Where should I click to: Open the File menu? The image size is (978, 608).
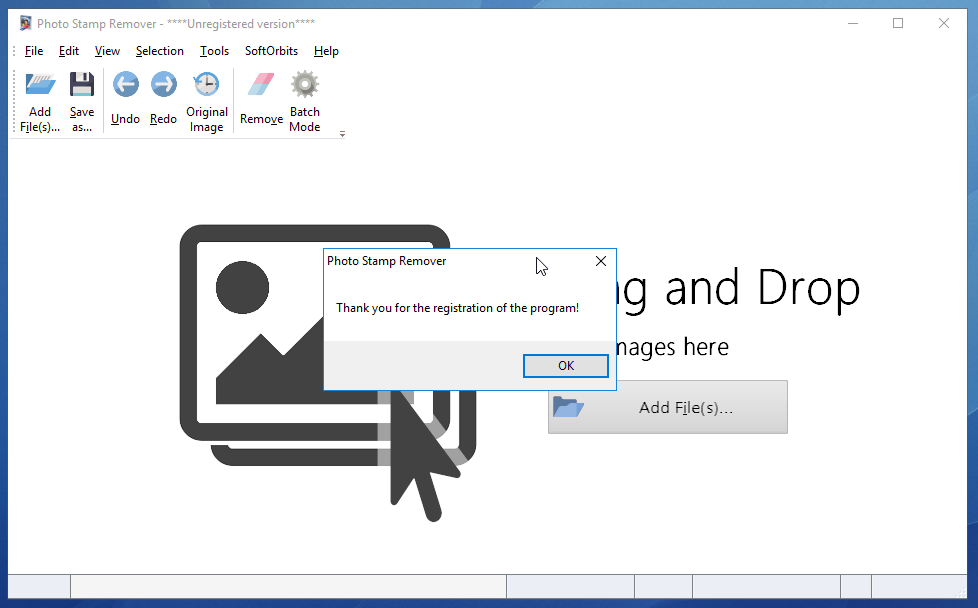click(x=34, y=51)
